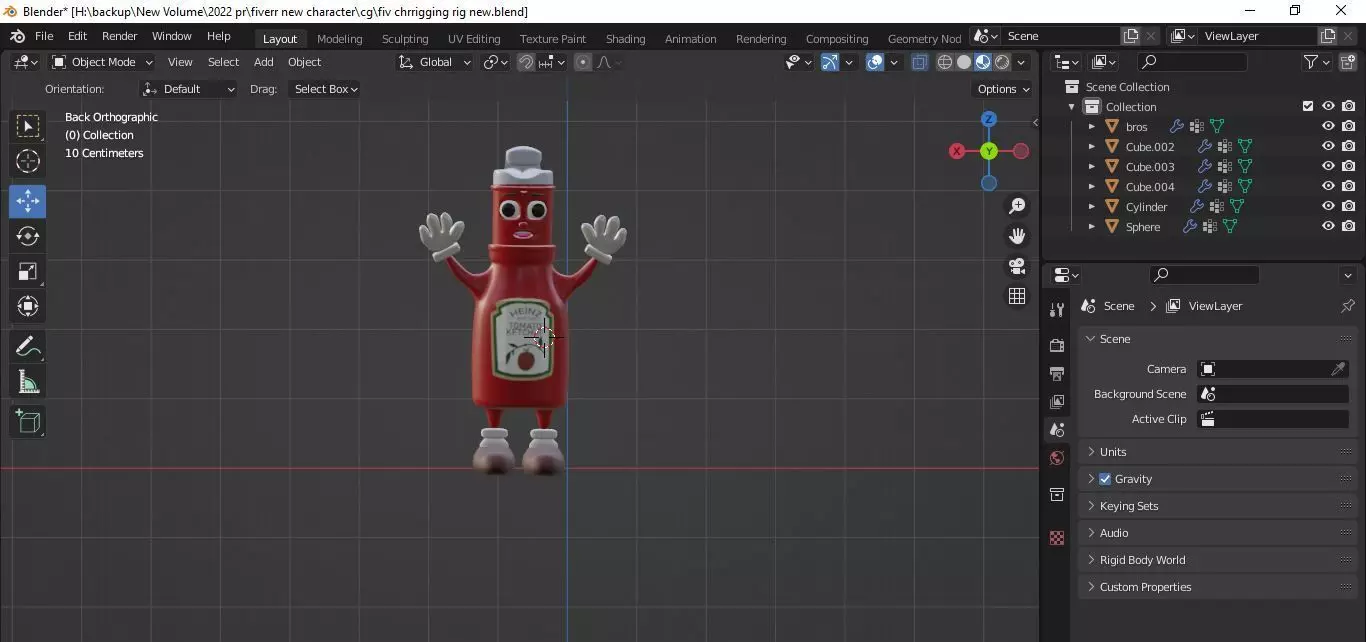Toggle the camera view icon

pos(1017,266)
